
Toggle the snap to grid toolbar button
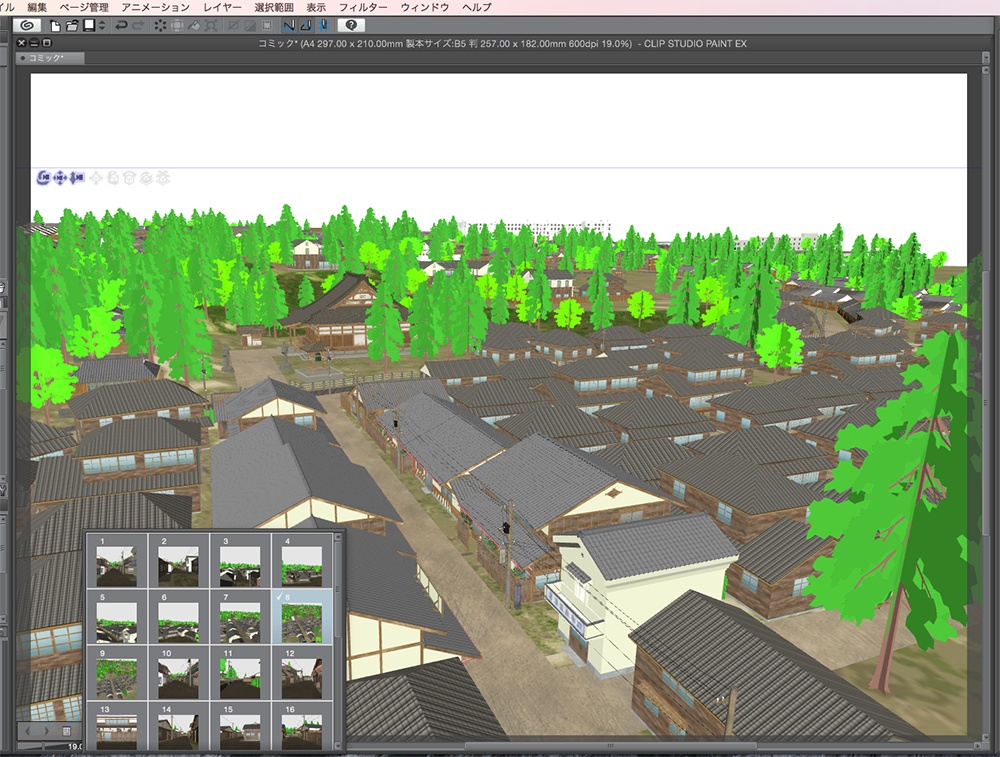coord(323,24)
